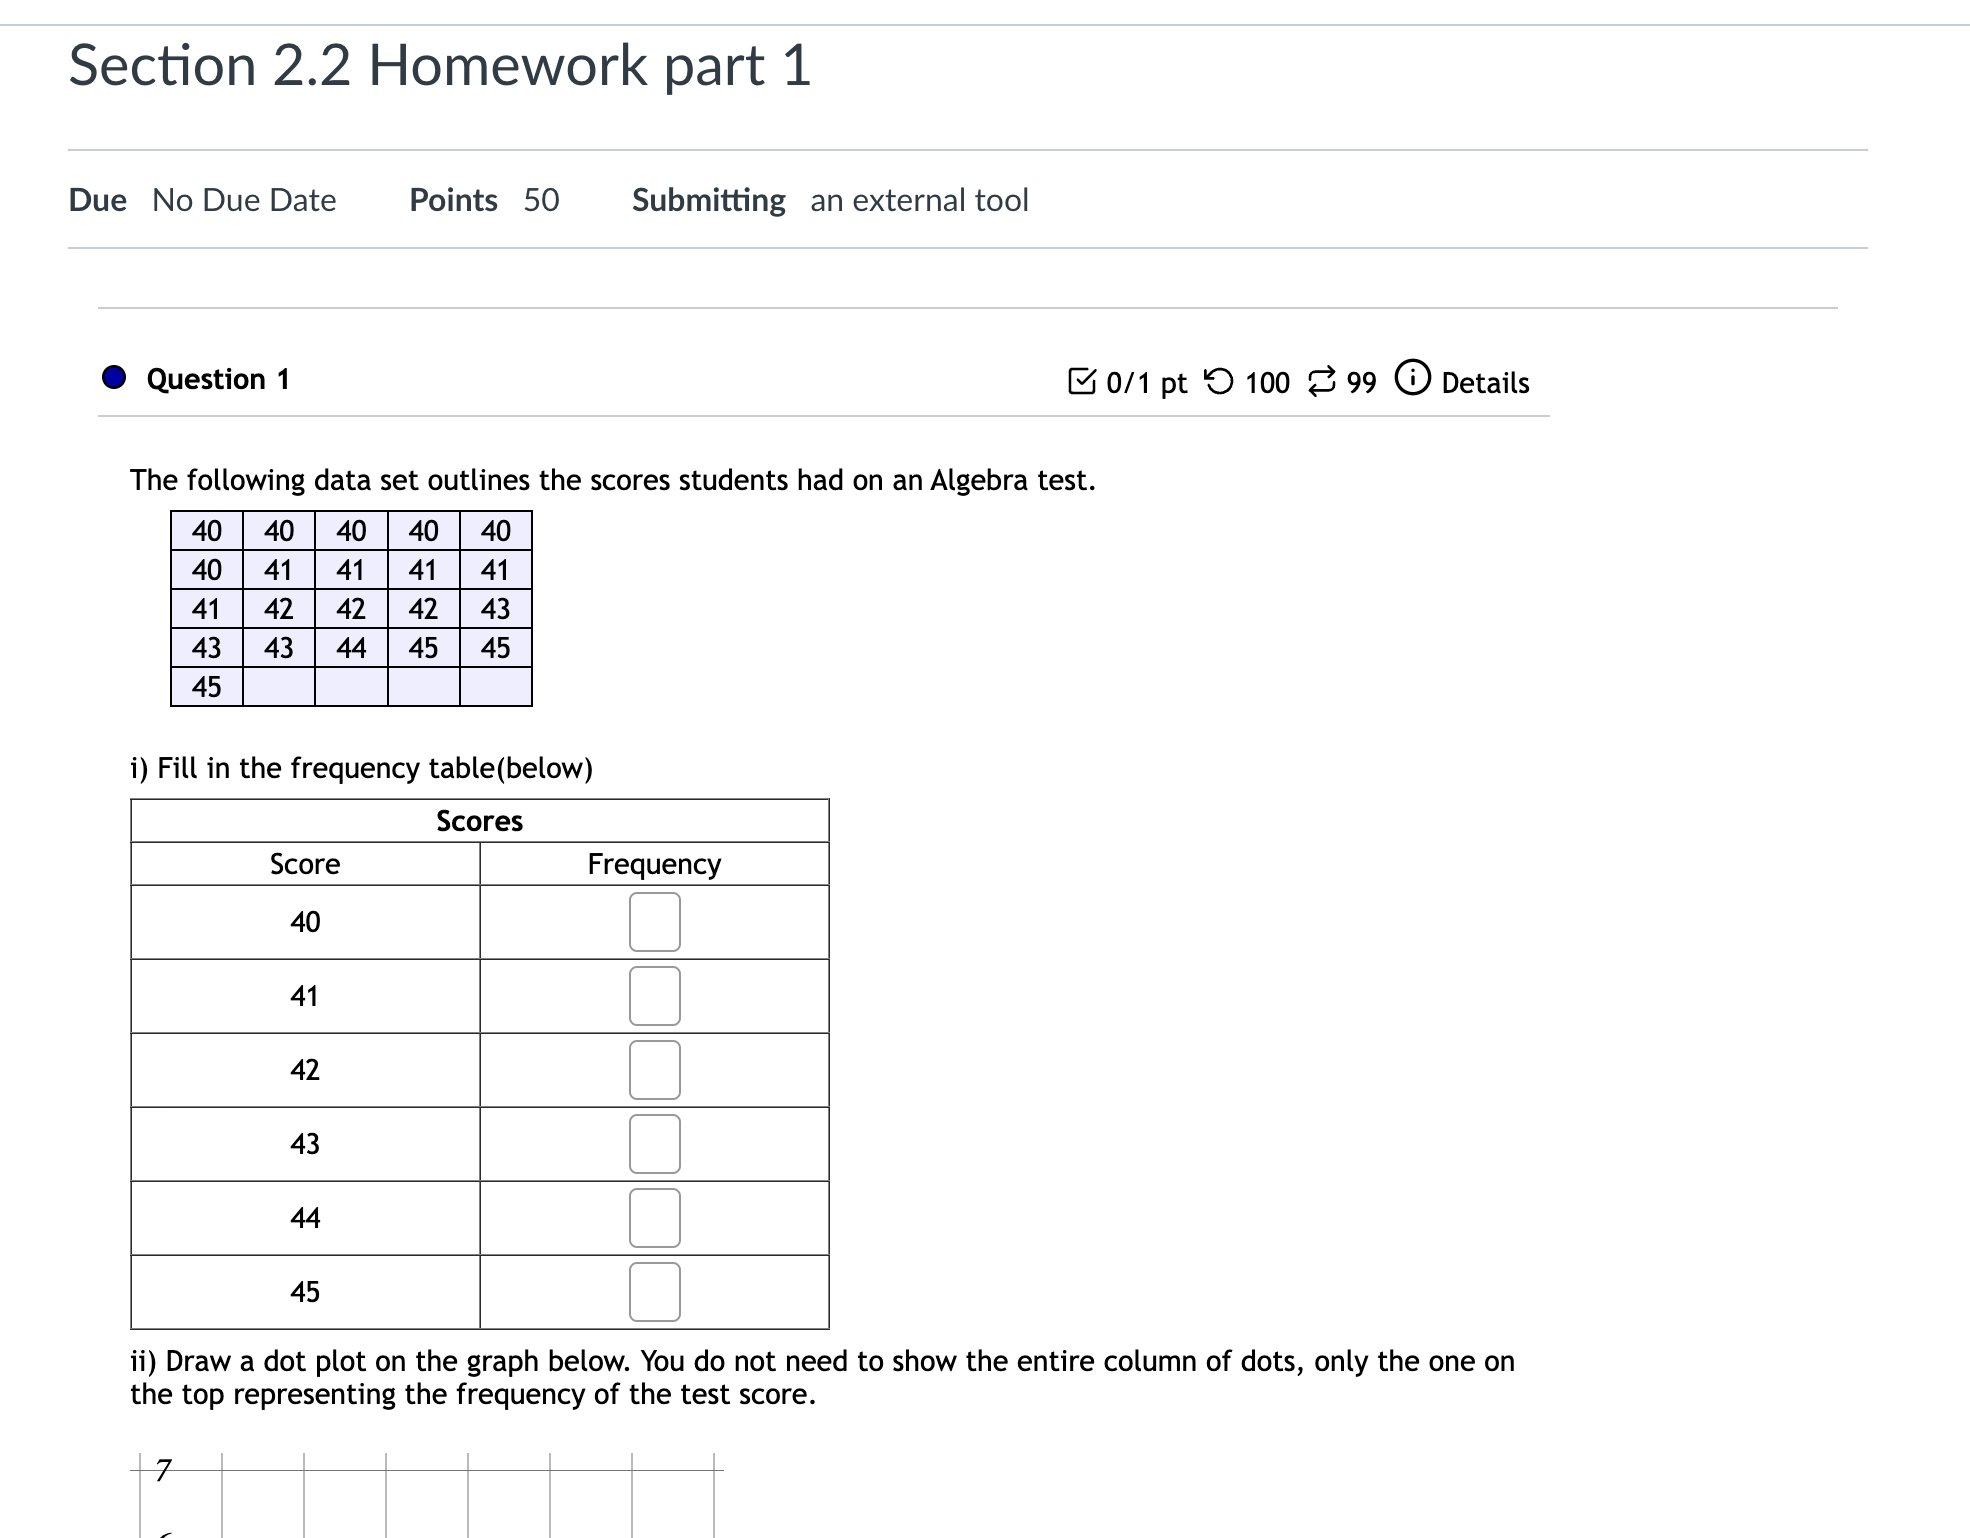Click the resubmission arrows icon beside 99
Viewport: 1970px width, 1538px height.
[1322, 381]
